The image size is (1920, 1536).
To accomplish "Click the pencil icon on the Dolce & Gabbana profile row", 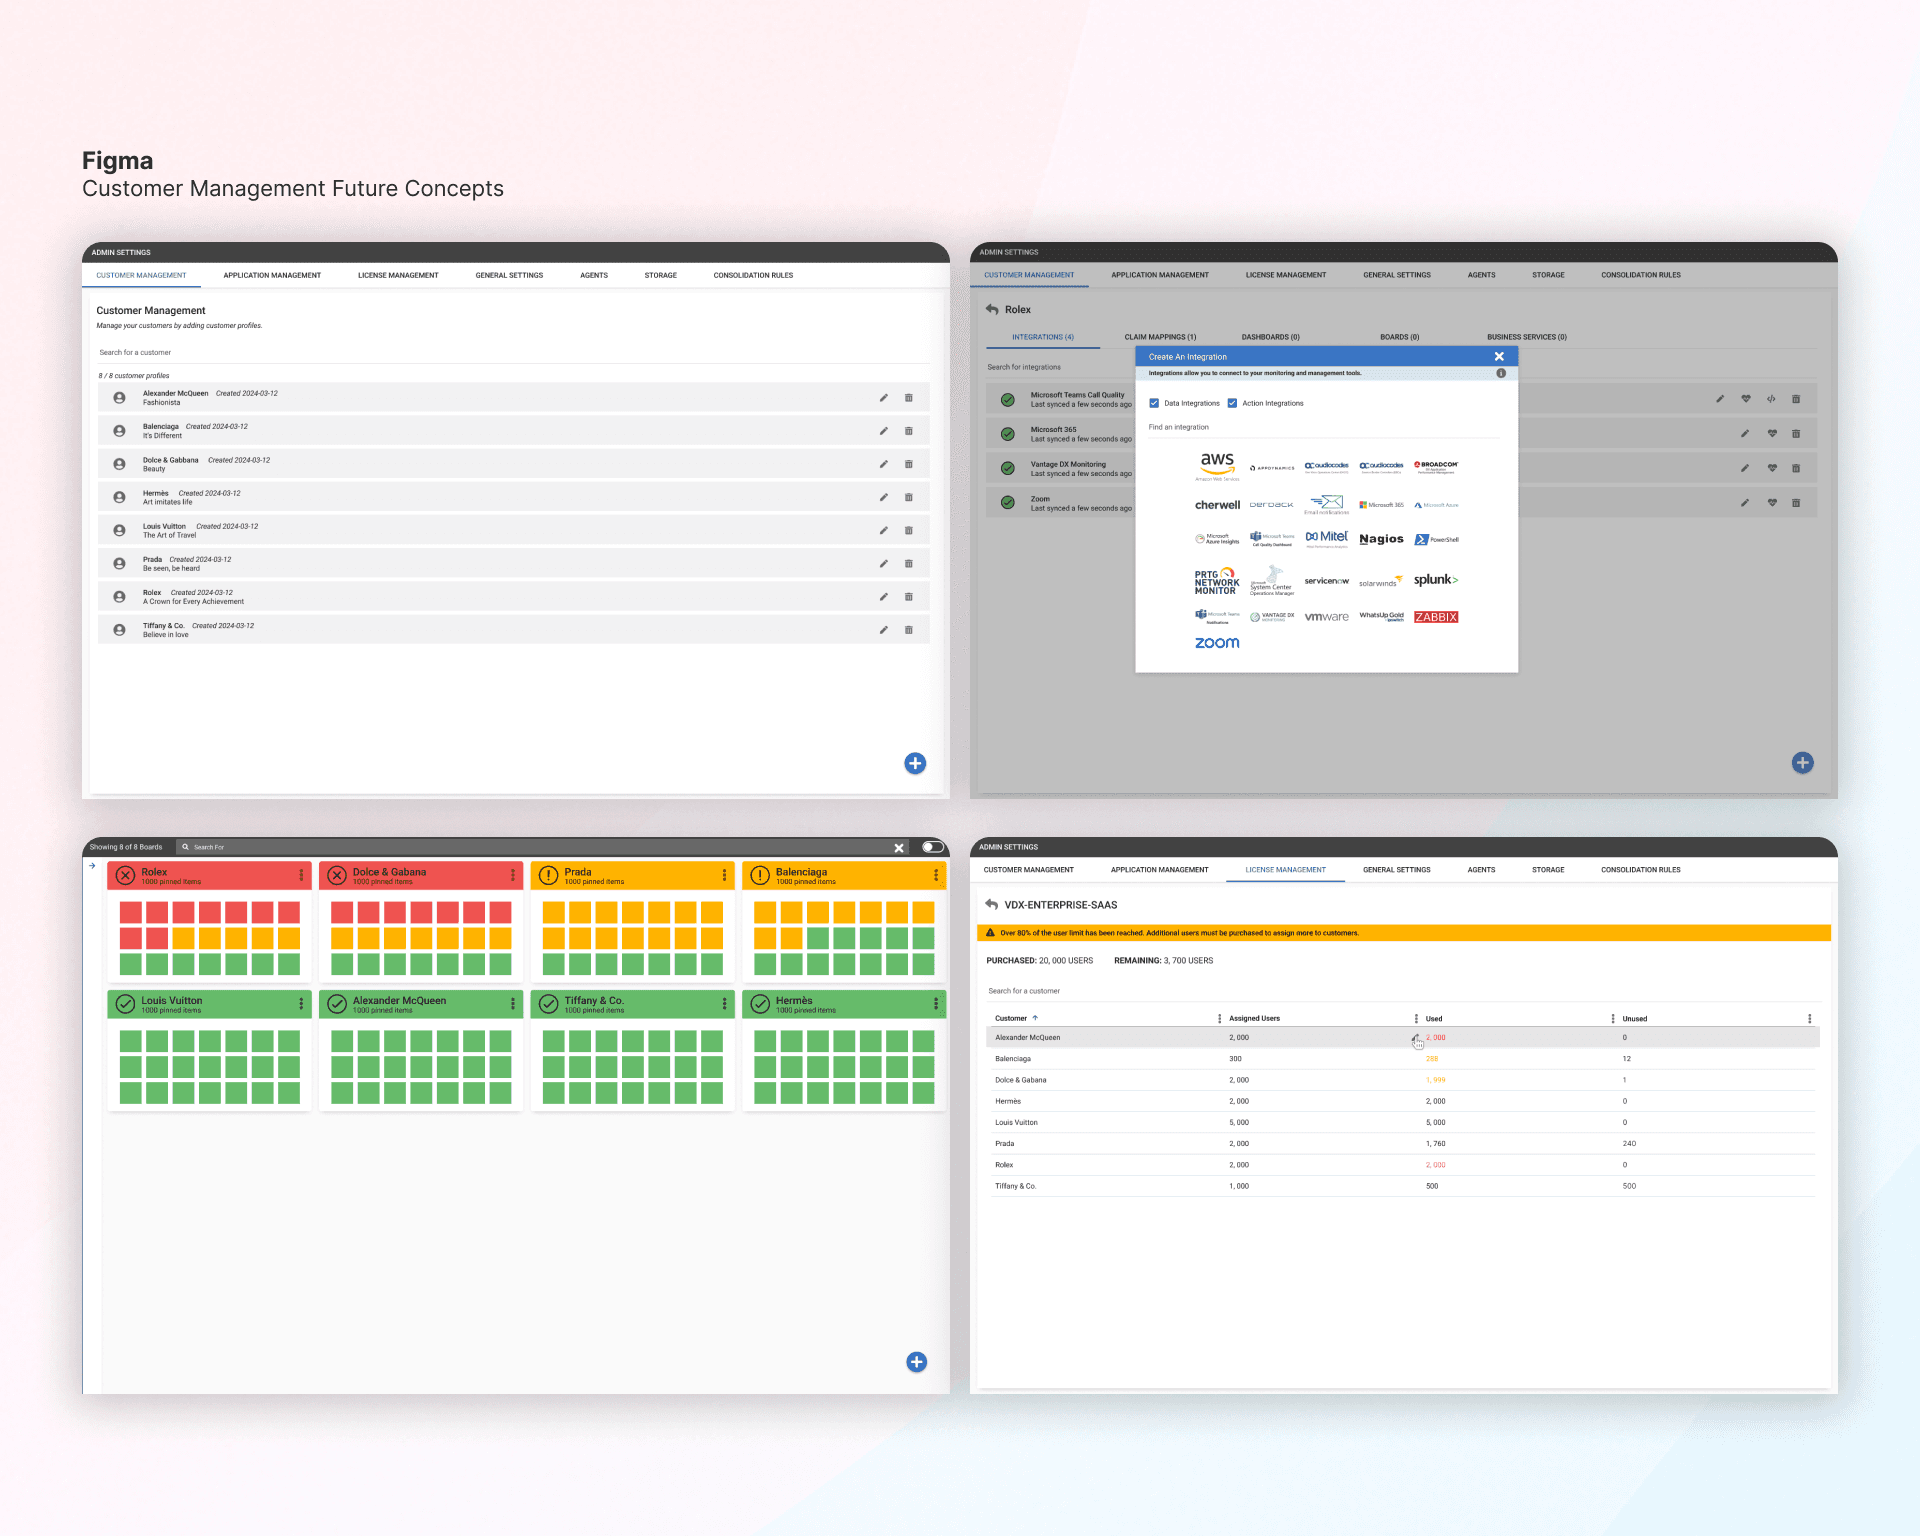I will point(884,464).
